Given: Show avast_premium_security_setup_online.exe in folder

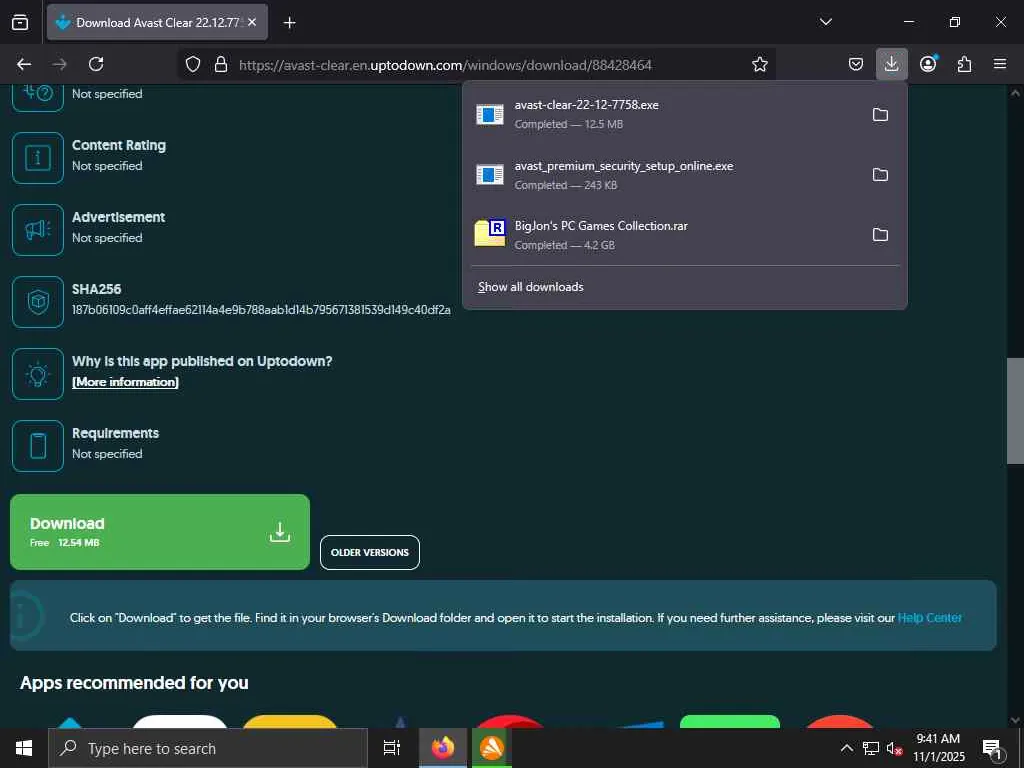Looking at the screenshot, I should 880,174.
